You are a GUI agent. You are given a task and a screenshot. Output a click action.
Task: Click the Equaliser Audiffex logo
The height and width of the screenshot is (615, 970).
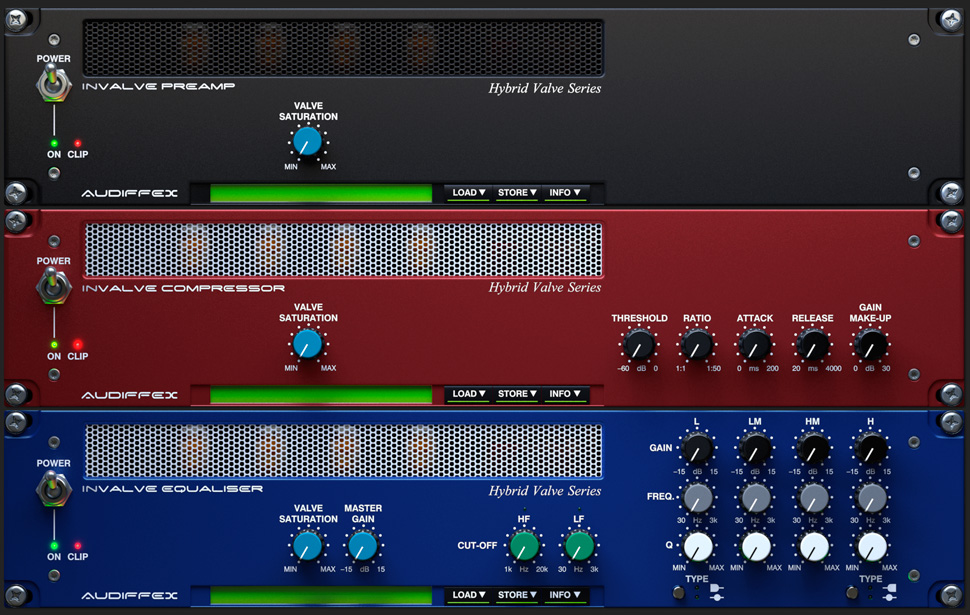pos(129,595)
